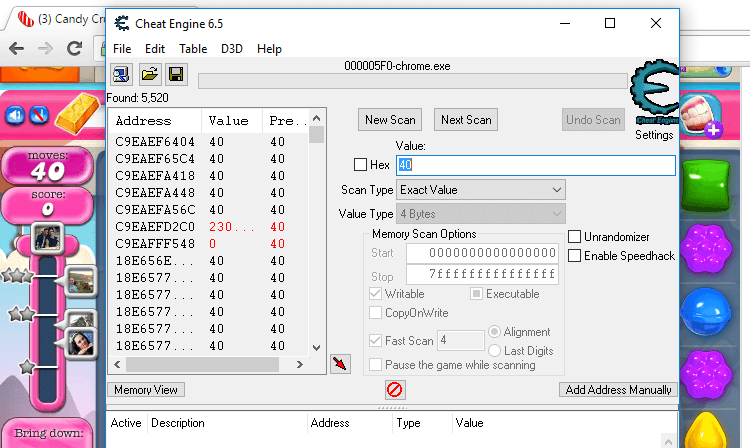The image size is (750, 448).
Task: Click the Start address field
Action: (482, 253)
